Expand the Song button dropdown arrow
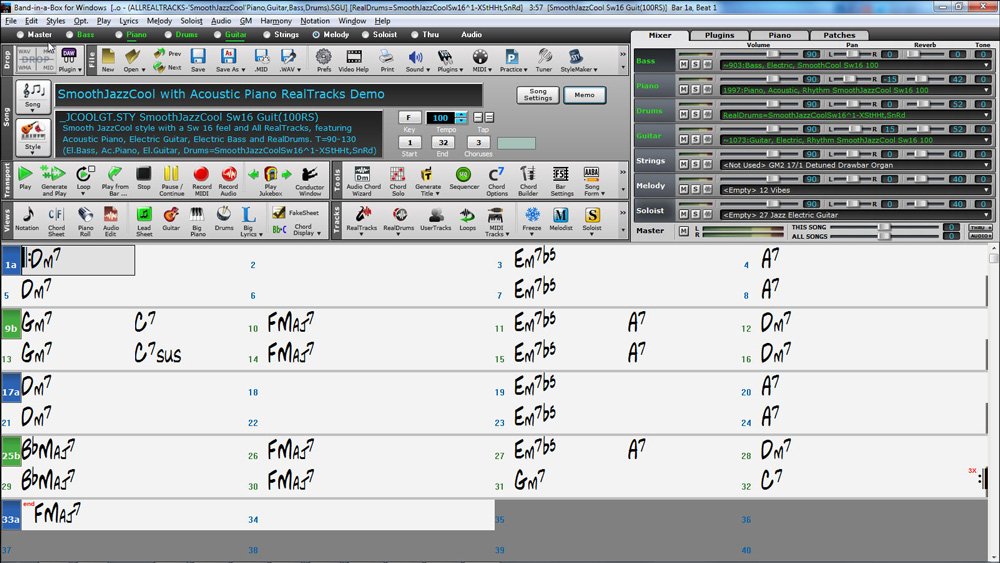This screenshot has width=1000, height=563. point(33,111)
